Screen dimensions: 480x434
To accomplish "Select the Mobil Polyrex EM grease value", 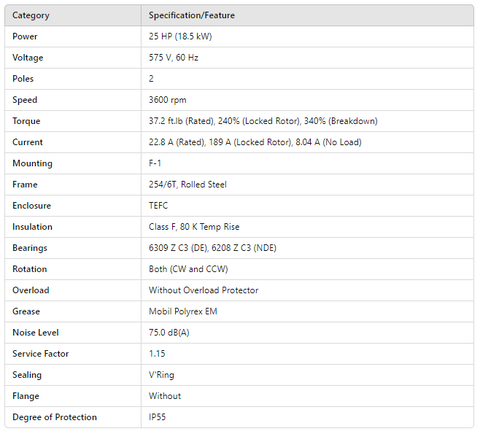I will click(x=183, y=312).
